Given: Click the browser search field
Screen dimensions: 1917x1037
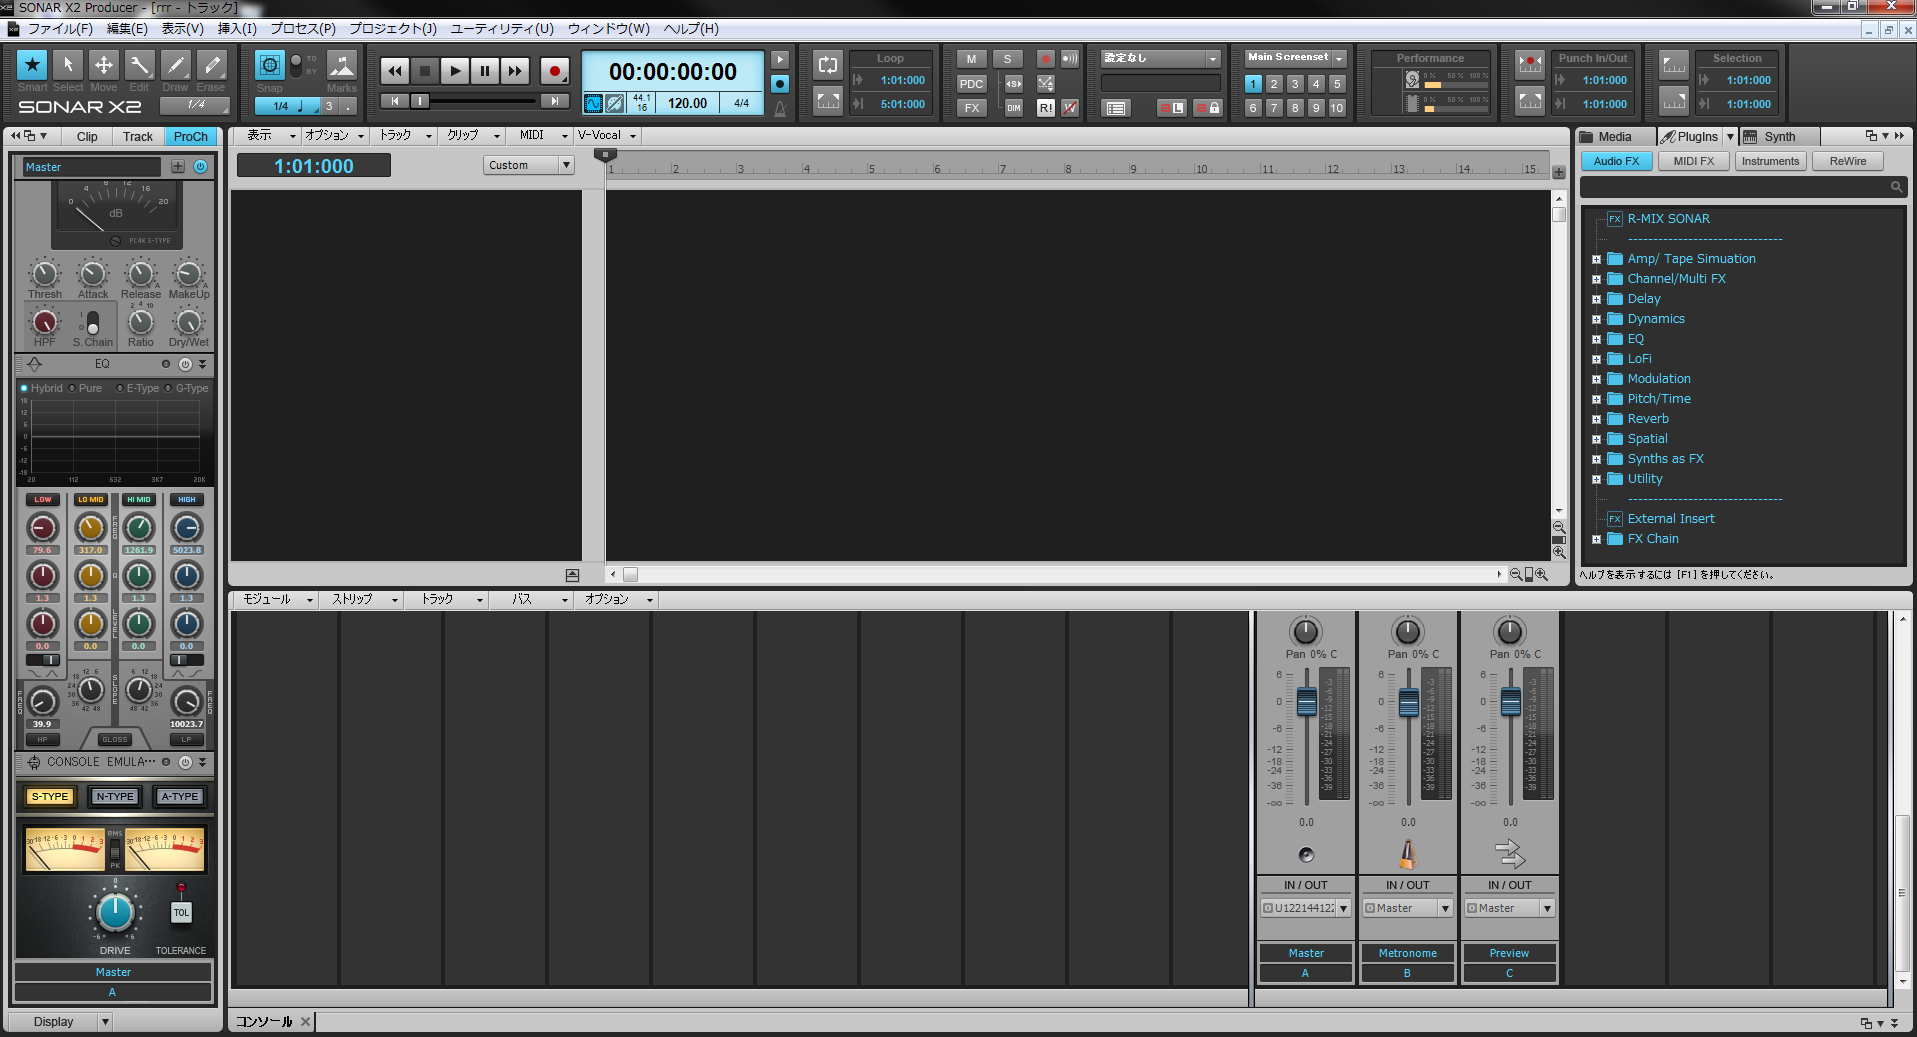Looking at the screenshot, I should (x=1743, y=187).
